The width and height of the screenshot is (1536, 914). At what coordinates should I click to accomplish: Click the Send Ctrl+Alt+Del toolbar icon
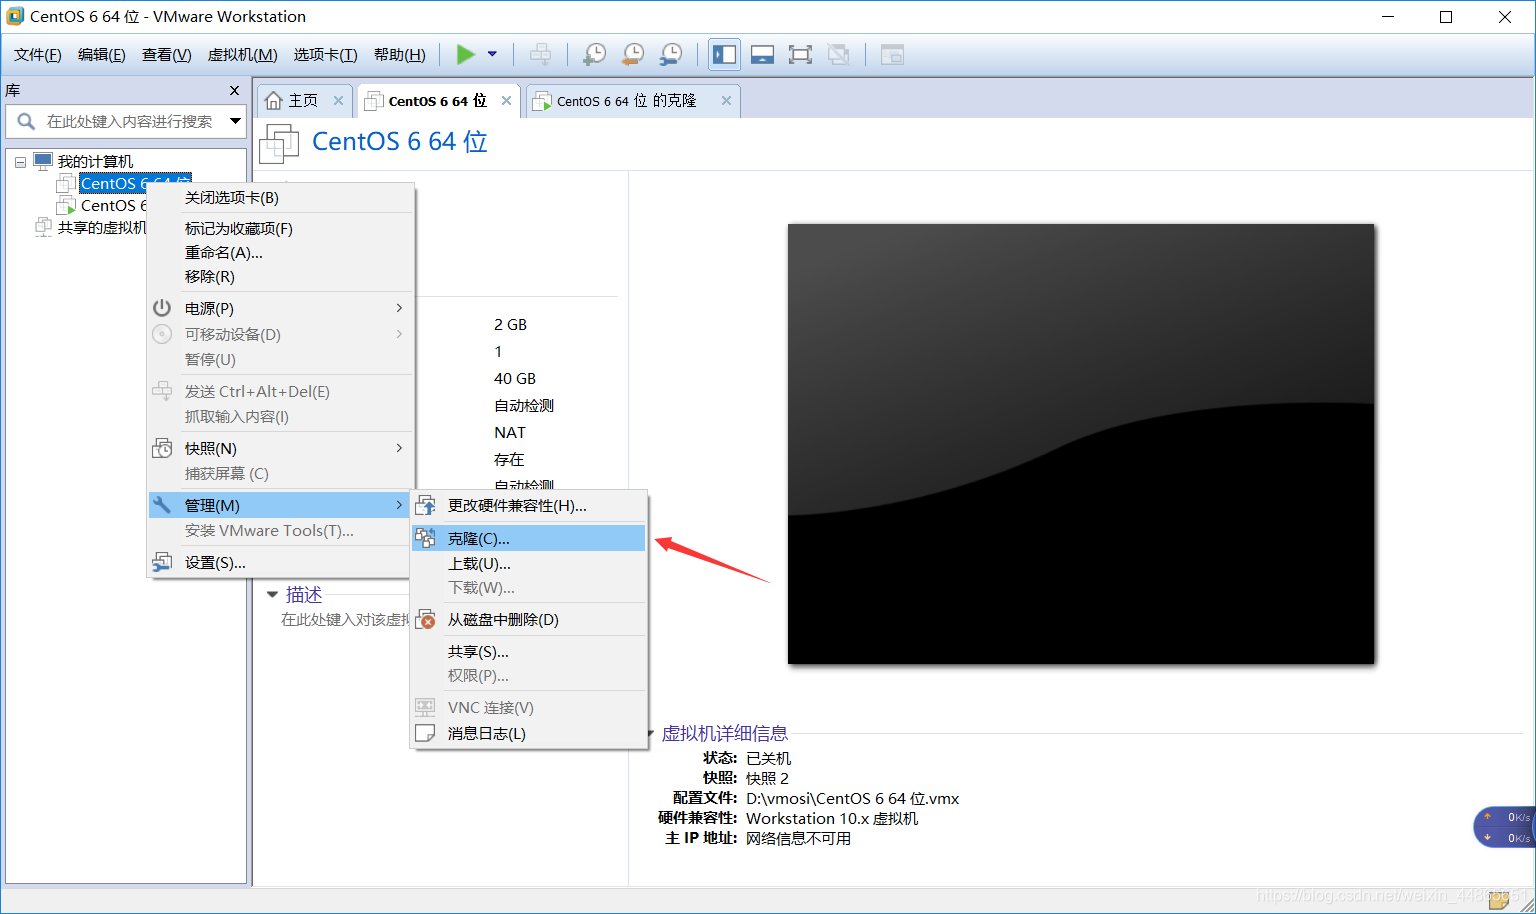[x=540, y=54]
